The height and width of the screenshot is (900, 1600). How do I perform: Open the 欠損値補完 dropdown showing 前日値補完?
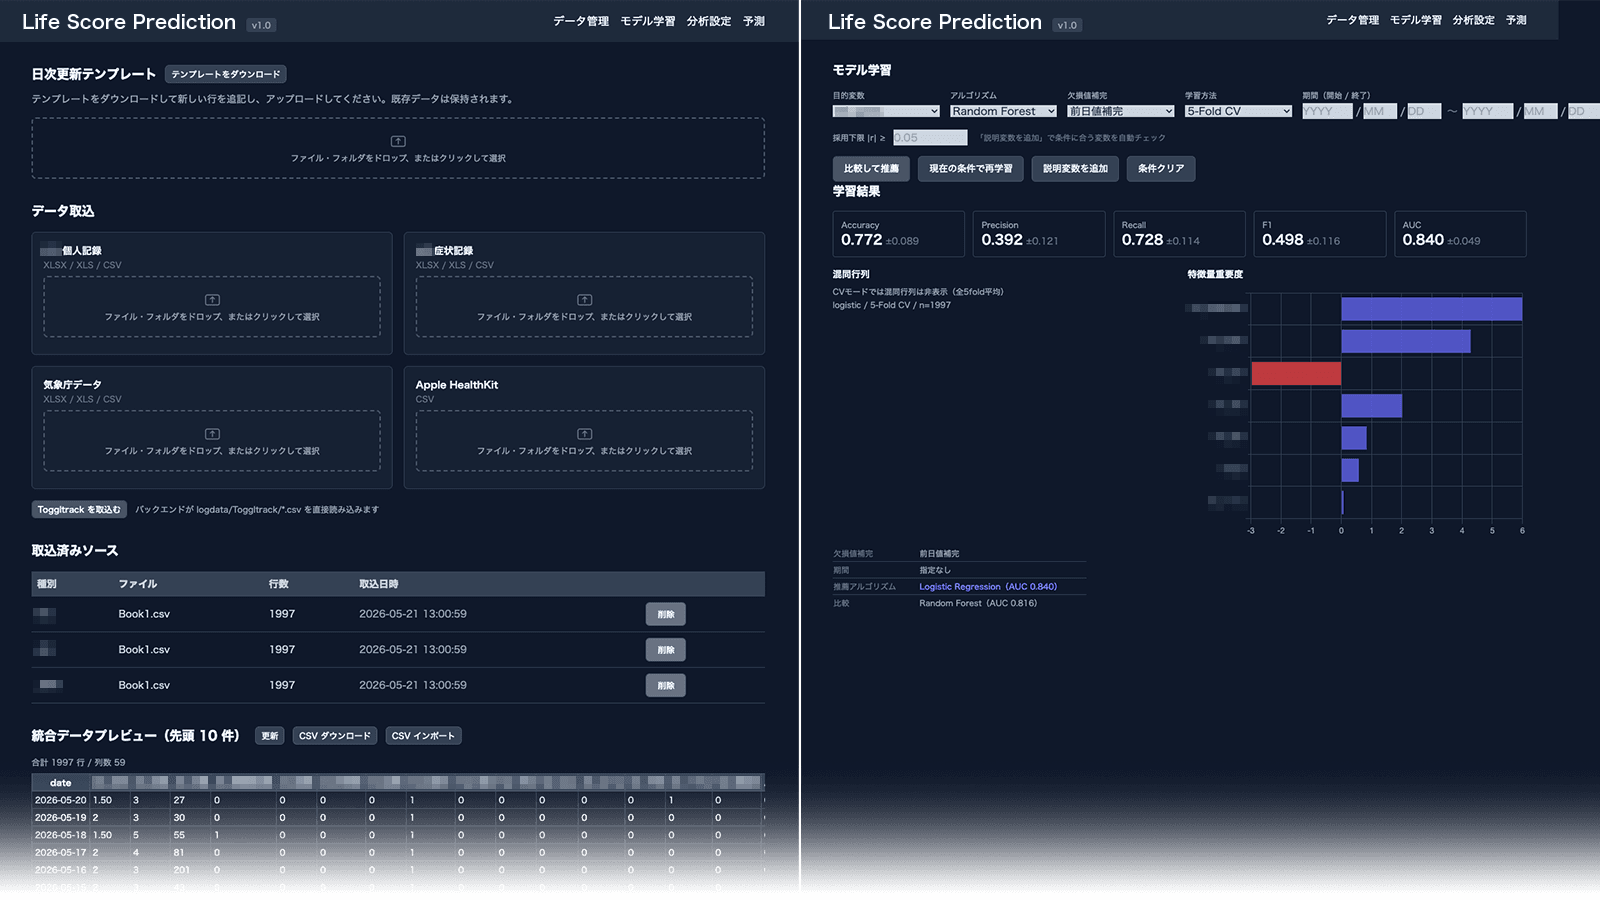click(1120, 111)
